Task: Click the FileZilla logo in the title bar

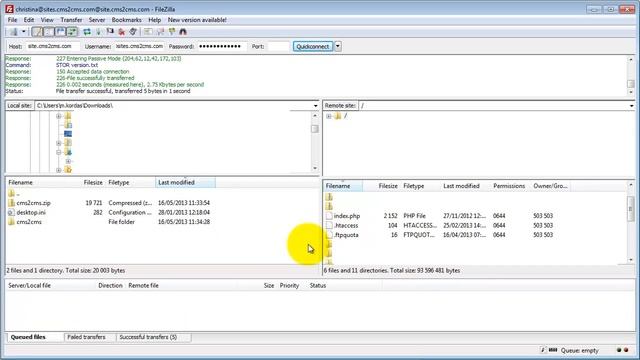Action: (x=9, y=9)
